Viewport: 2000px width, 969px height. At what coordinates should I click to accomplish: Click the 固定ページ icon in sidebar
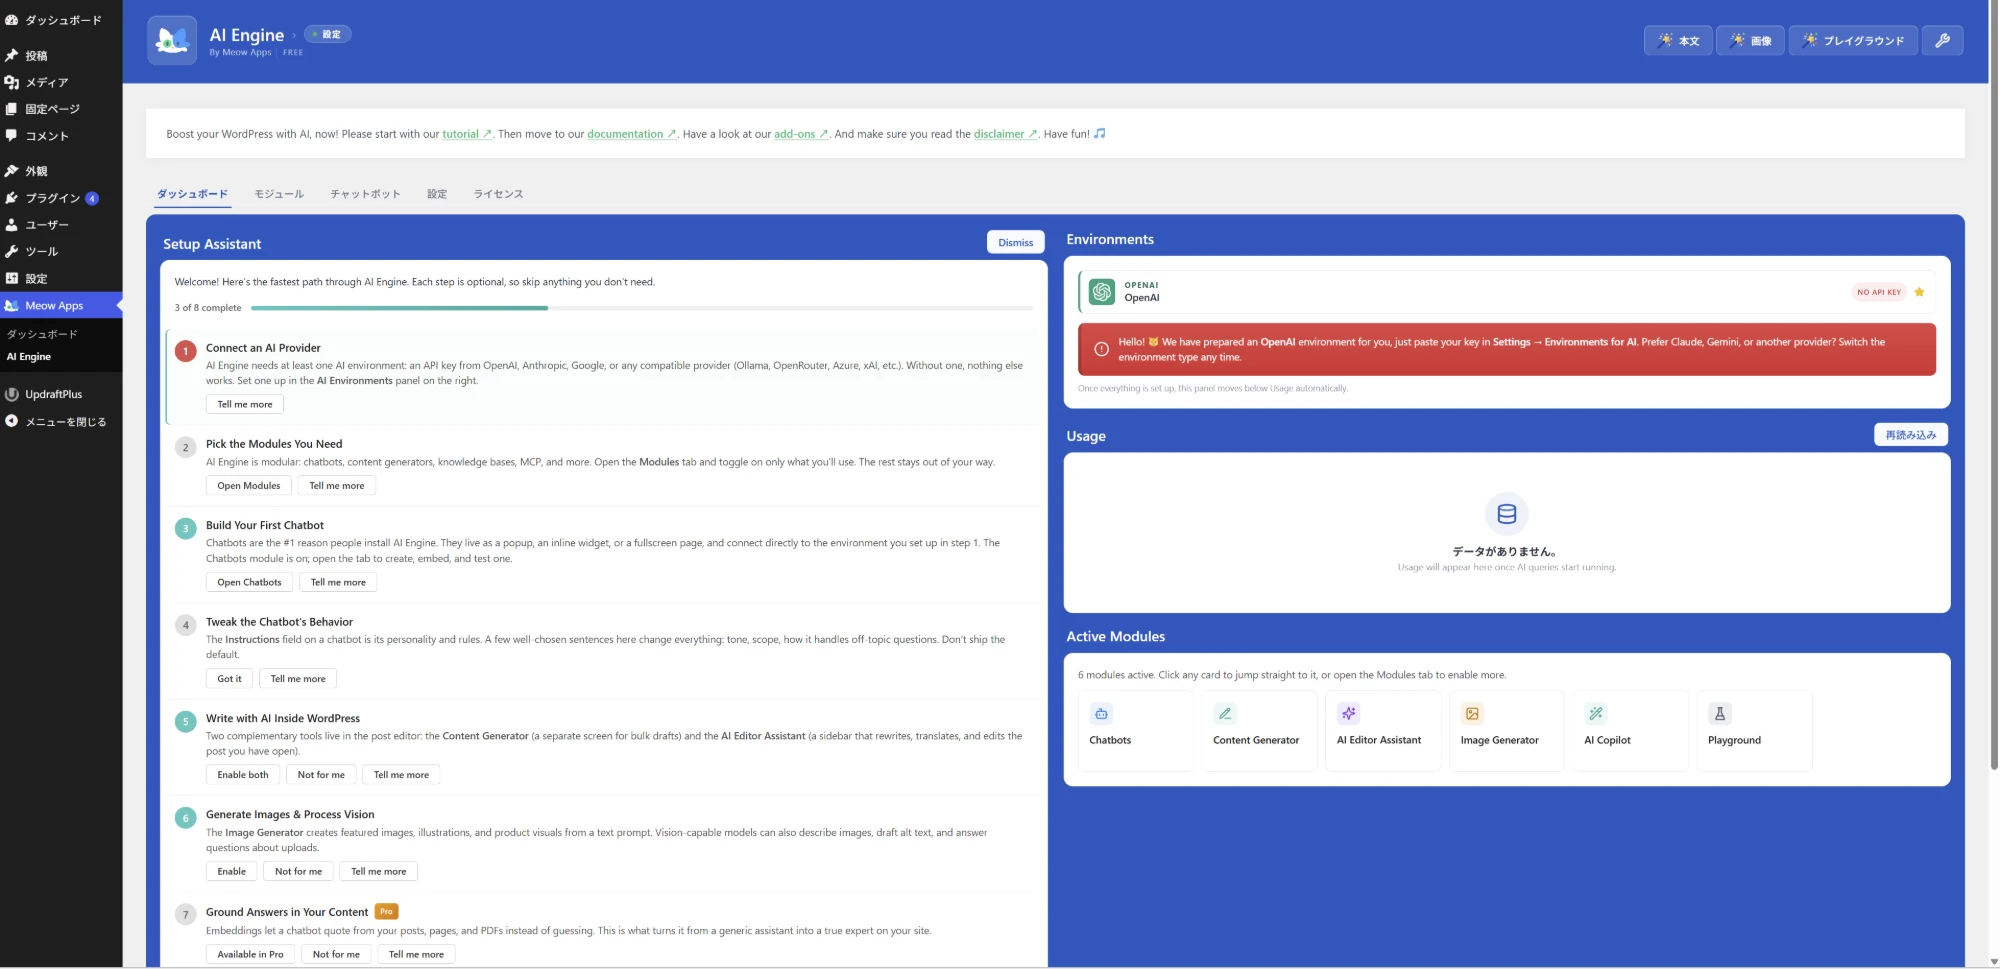coord(12,109)
